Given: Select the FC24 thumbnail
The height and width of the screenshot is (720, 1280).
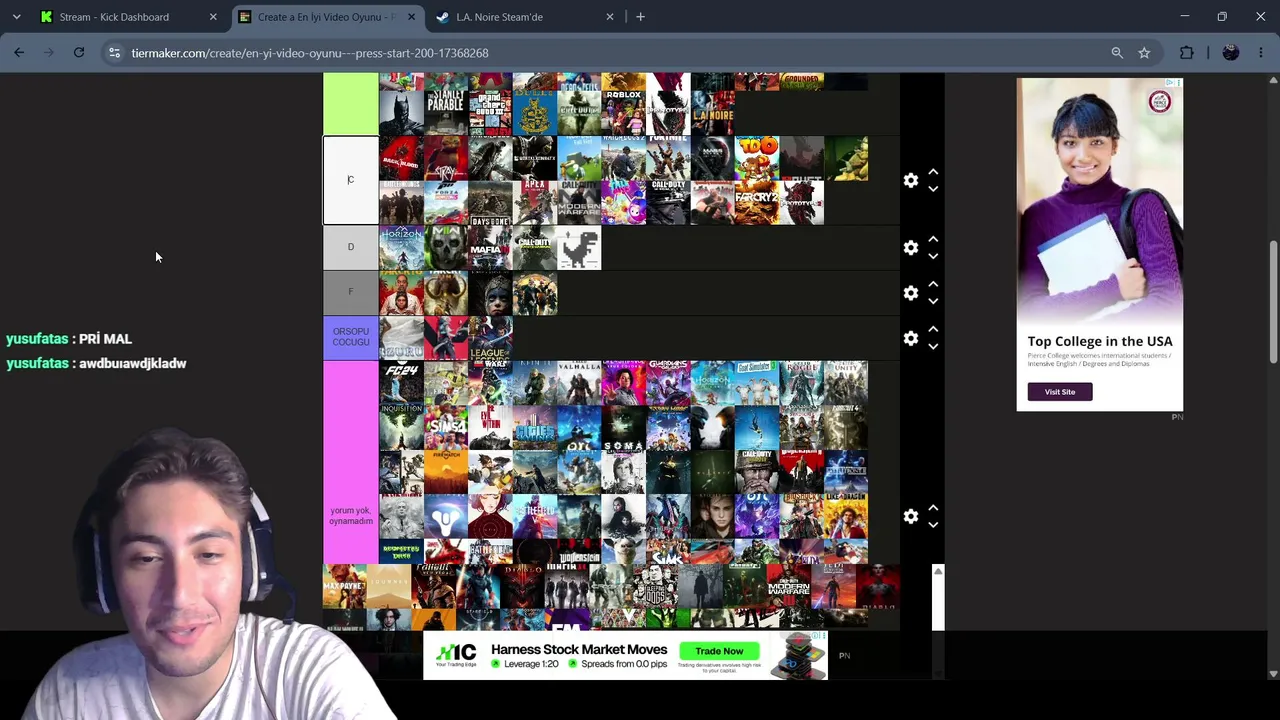Looking at the screenshot, I should 401,383.
